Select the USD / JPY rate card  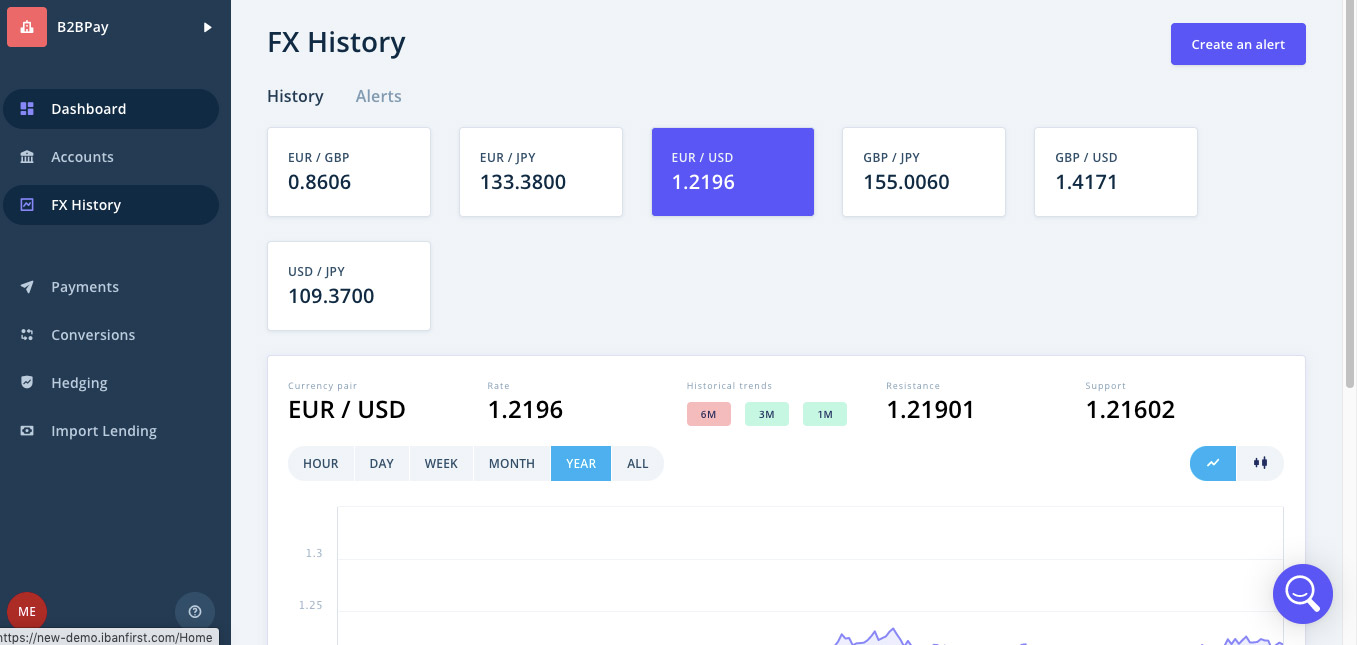[348, 286]
